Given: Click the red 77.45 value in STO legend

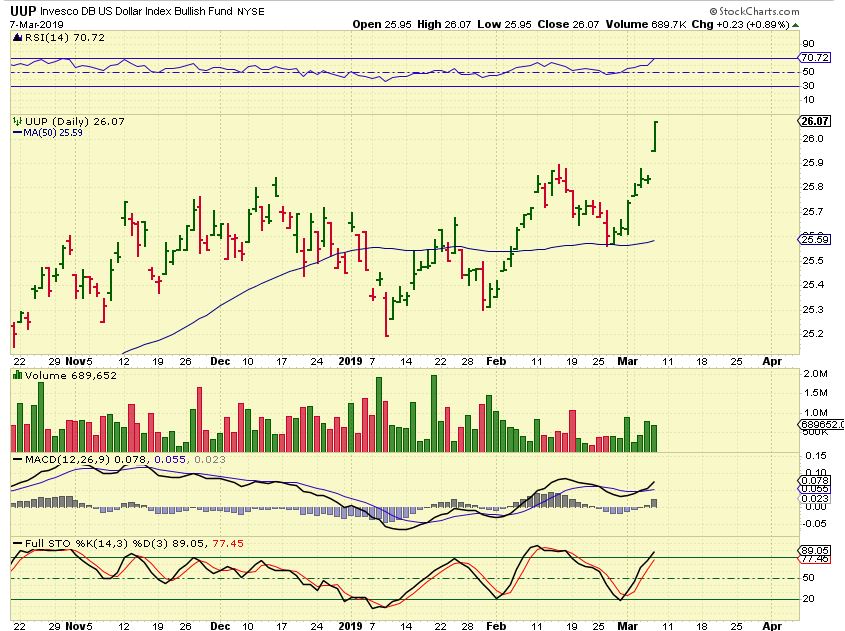Looking at the screenshot, I should point(228,544).
